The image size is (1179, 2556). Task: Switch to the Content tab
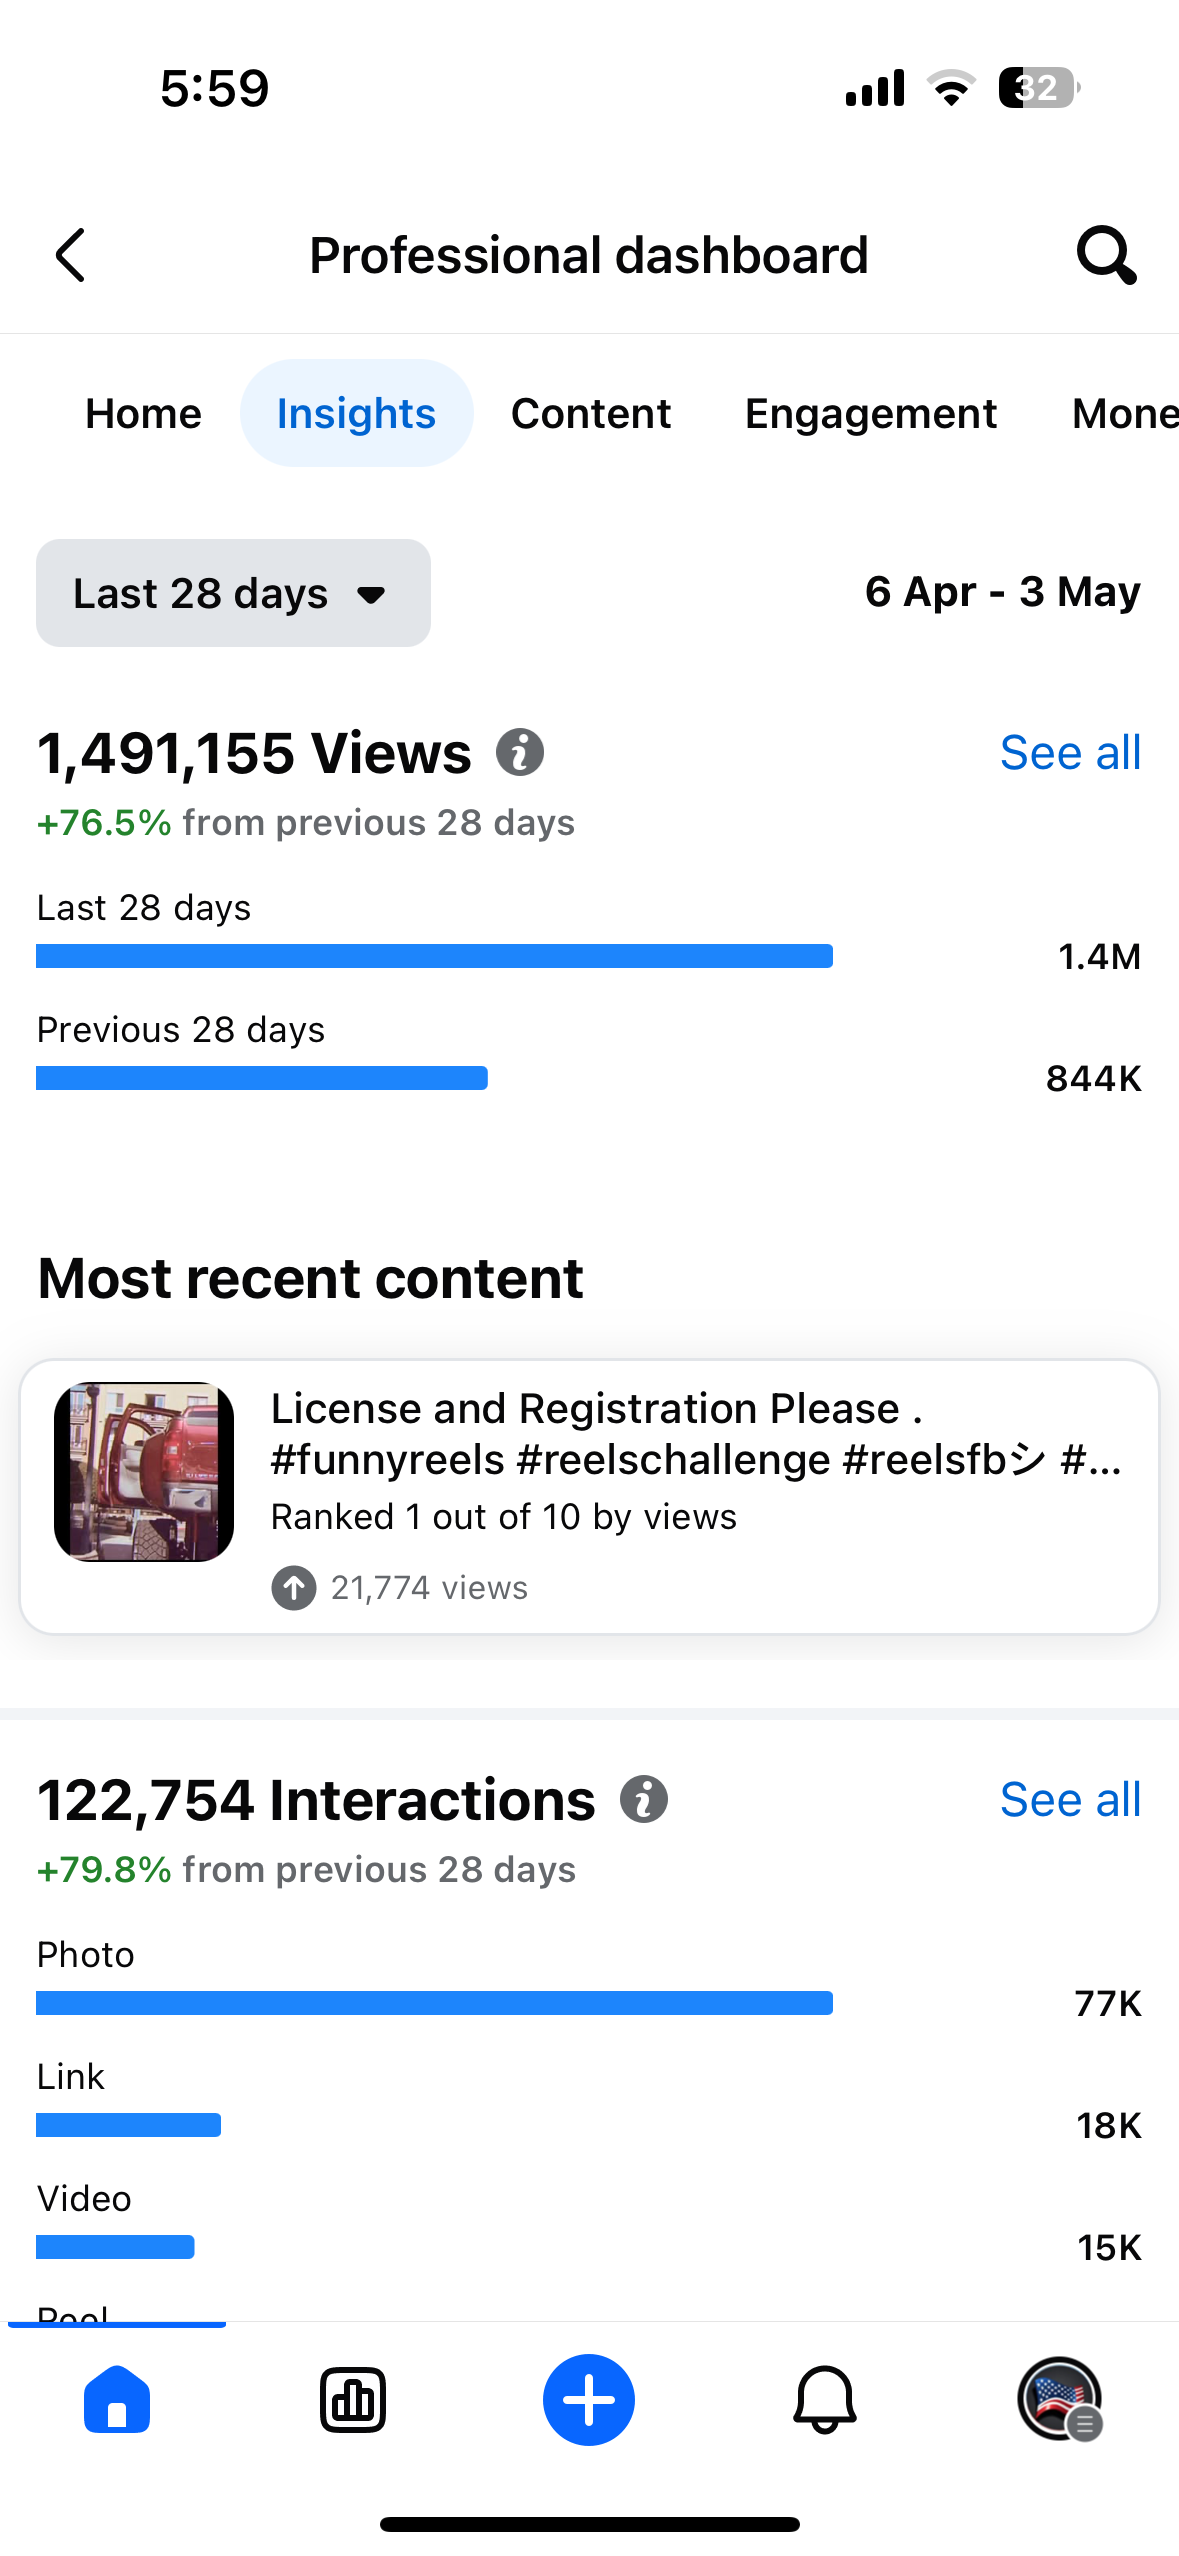(x=591, y=413)
